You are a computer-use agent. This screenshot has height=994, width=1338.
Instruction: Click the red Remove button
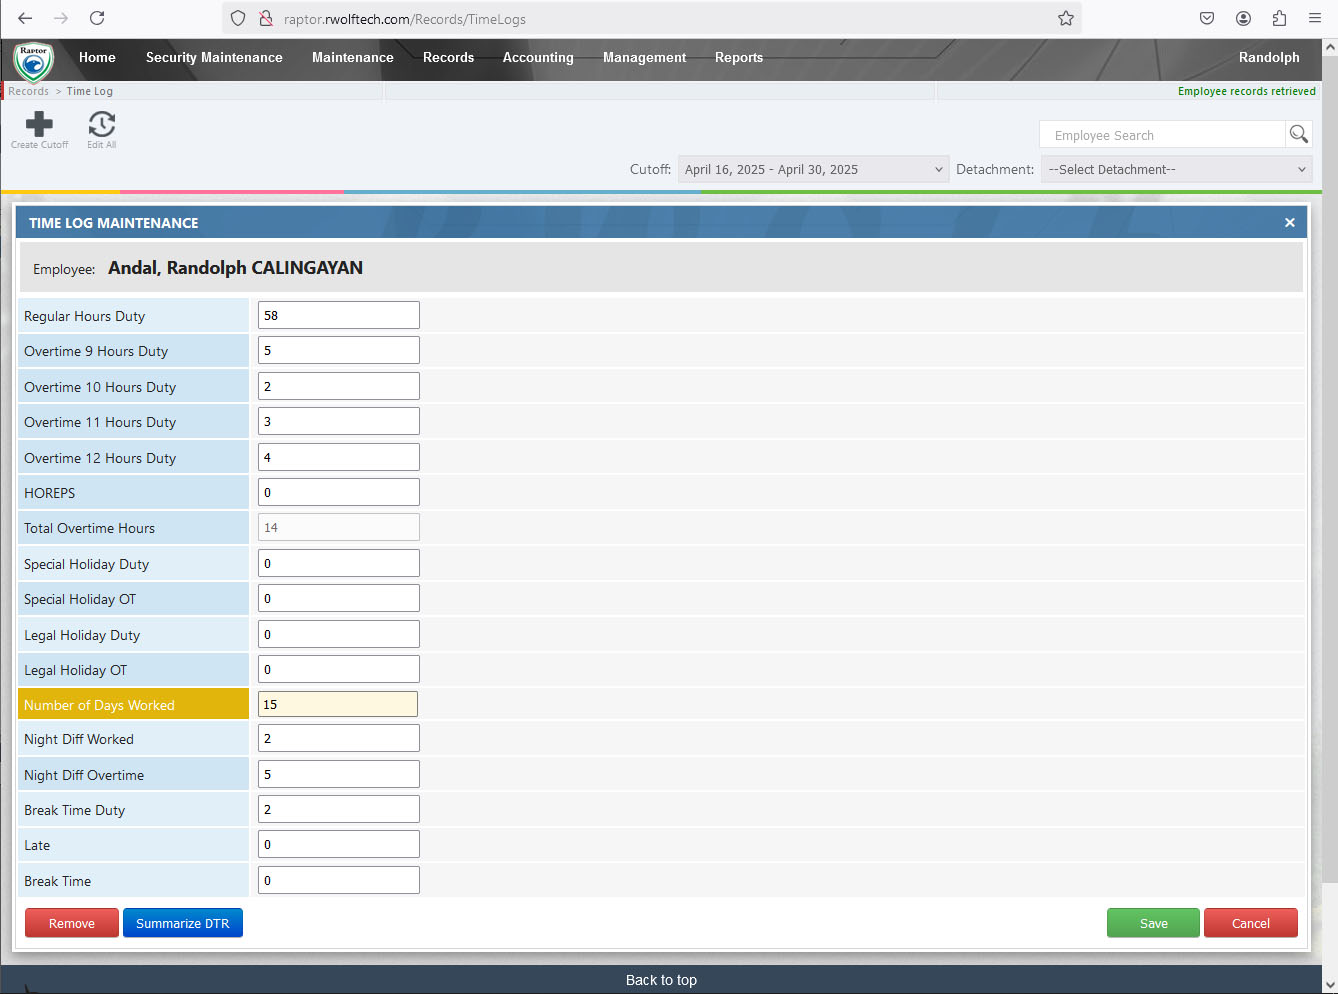(72, 923)
